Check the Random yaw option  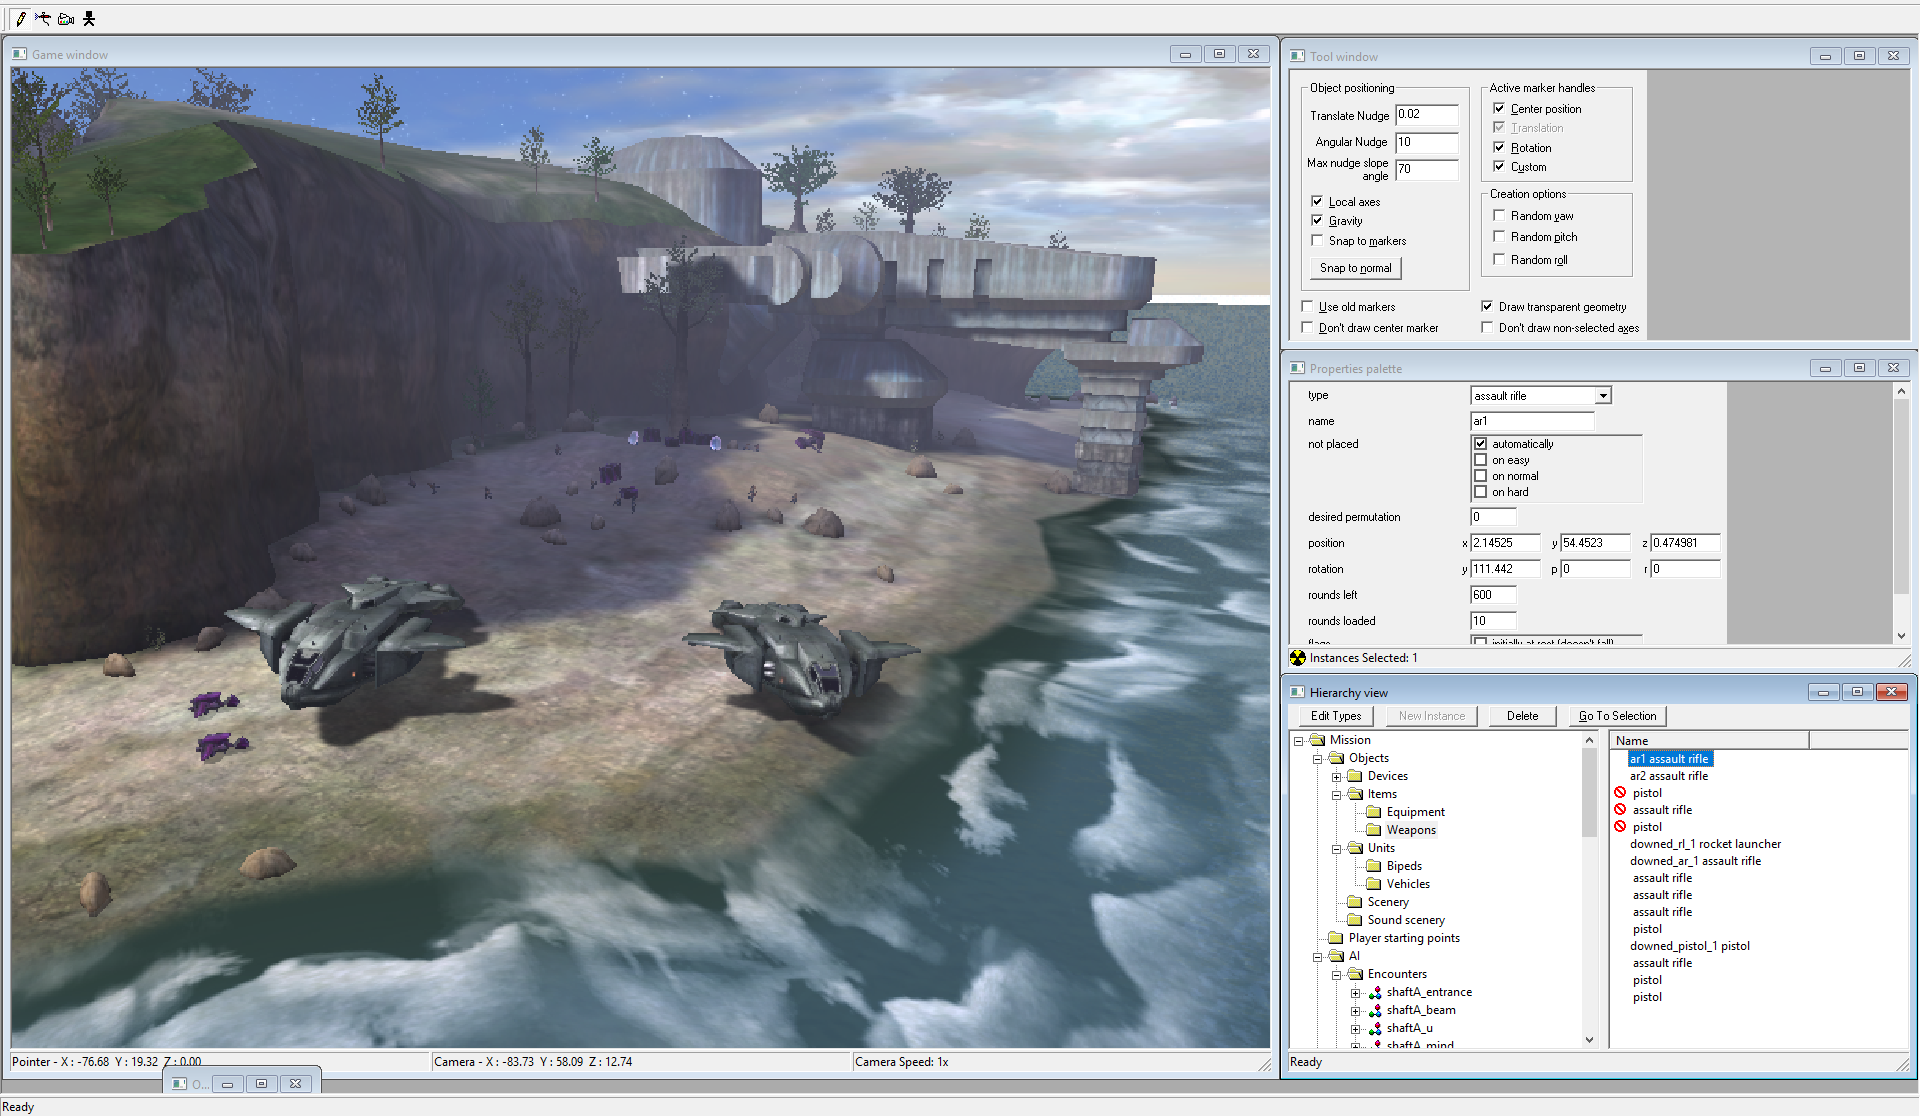coord(1499,215)
